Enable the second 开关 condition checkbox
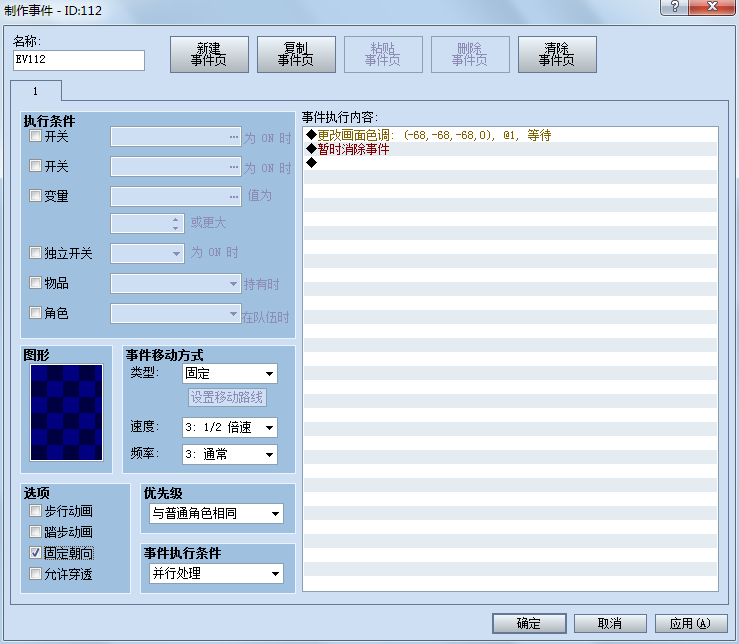The width and height of the screenshot is (739, 644). (x=35, y=166)
